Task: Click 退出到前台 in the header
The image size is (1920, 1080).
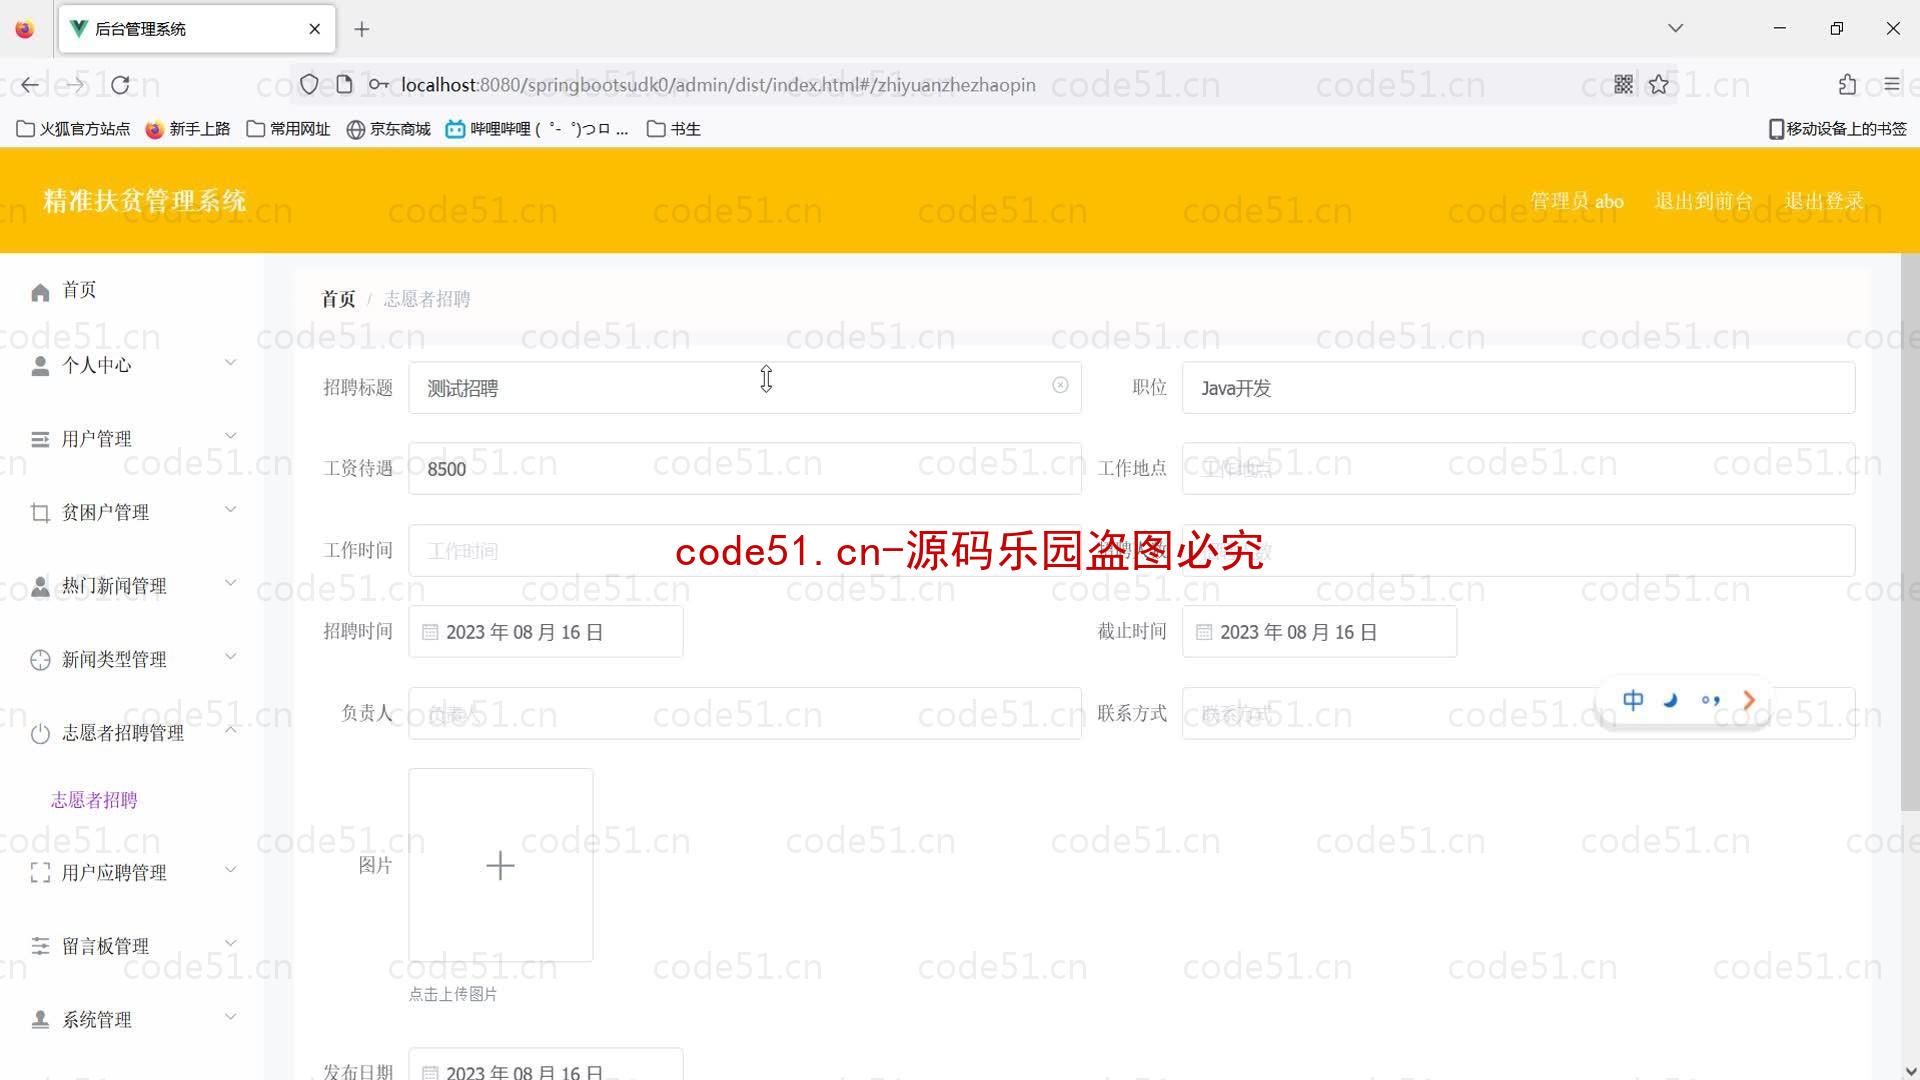Action: click(x=1704, y=201)
